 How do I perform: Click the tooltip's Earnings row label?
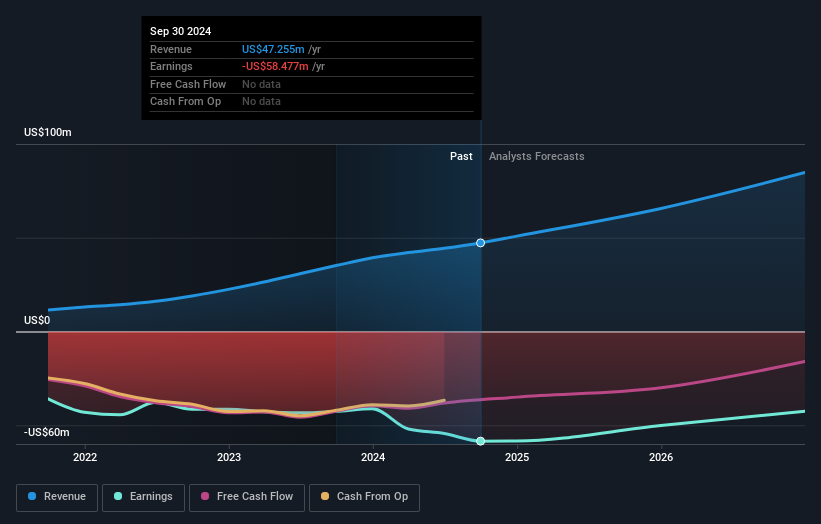pyautogui.click(x=171, y=66)
